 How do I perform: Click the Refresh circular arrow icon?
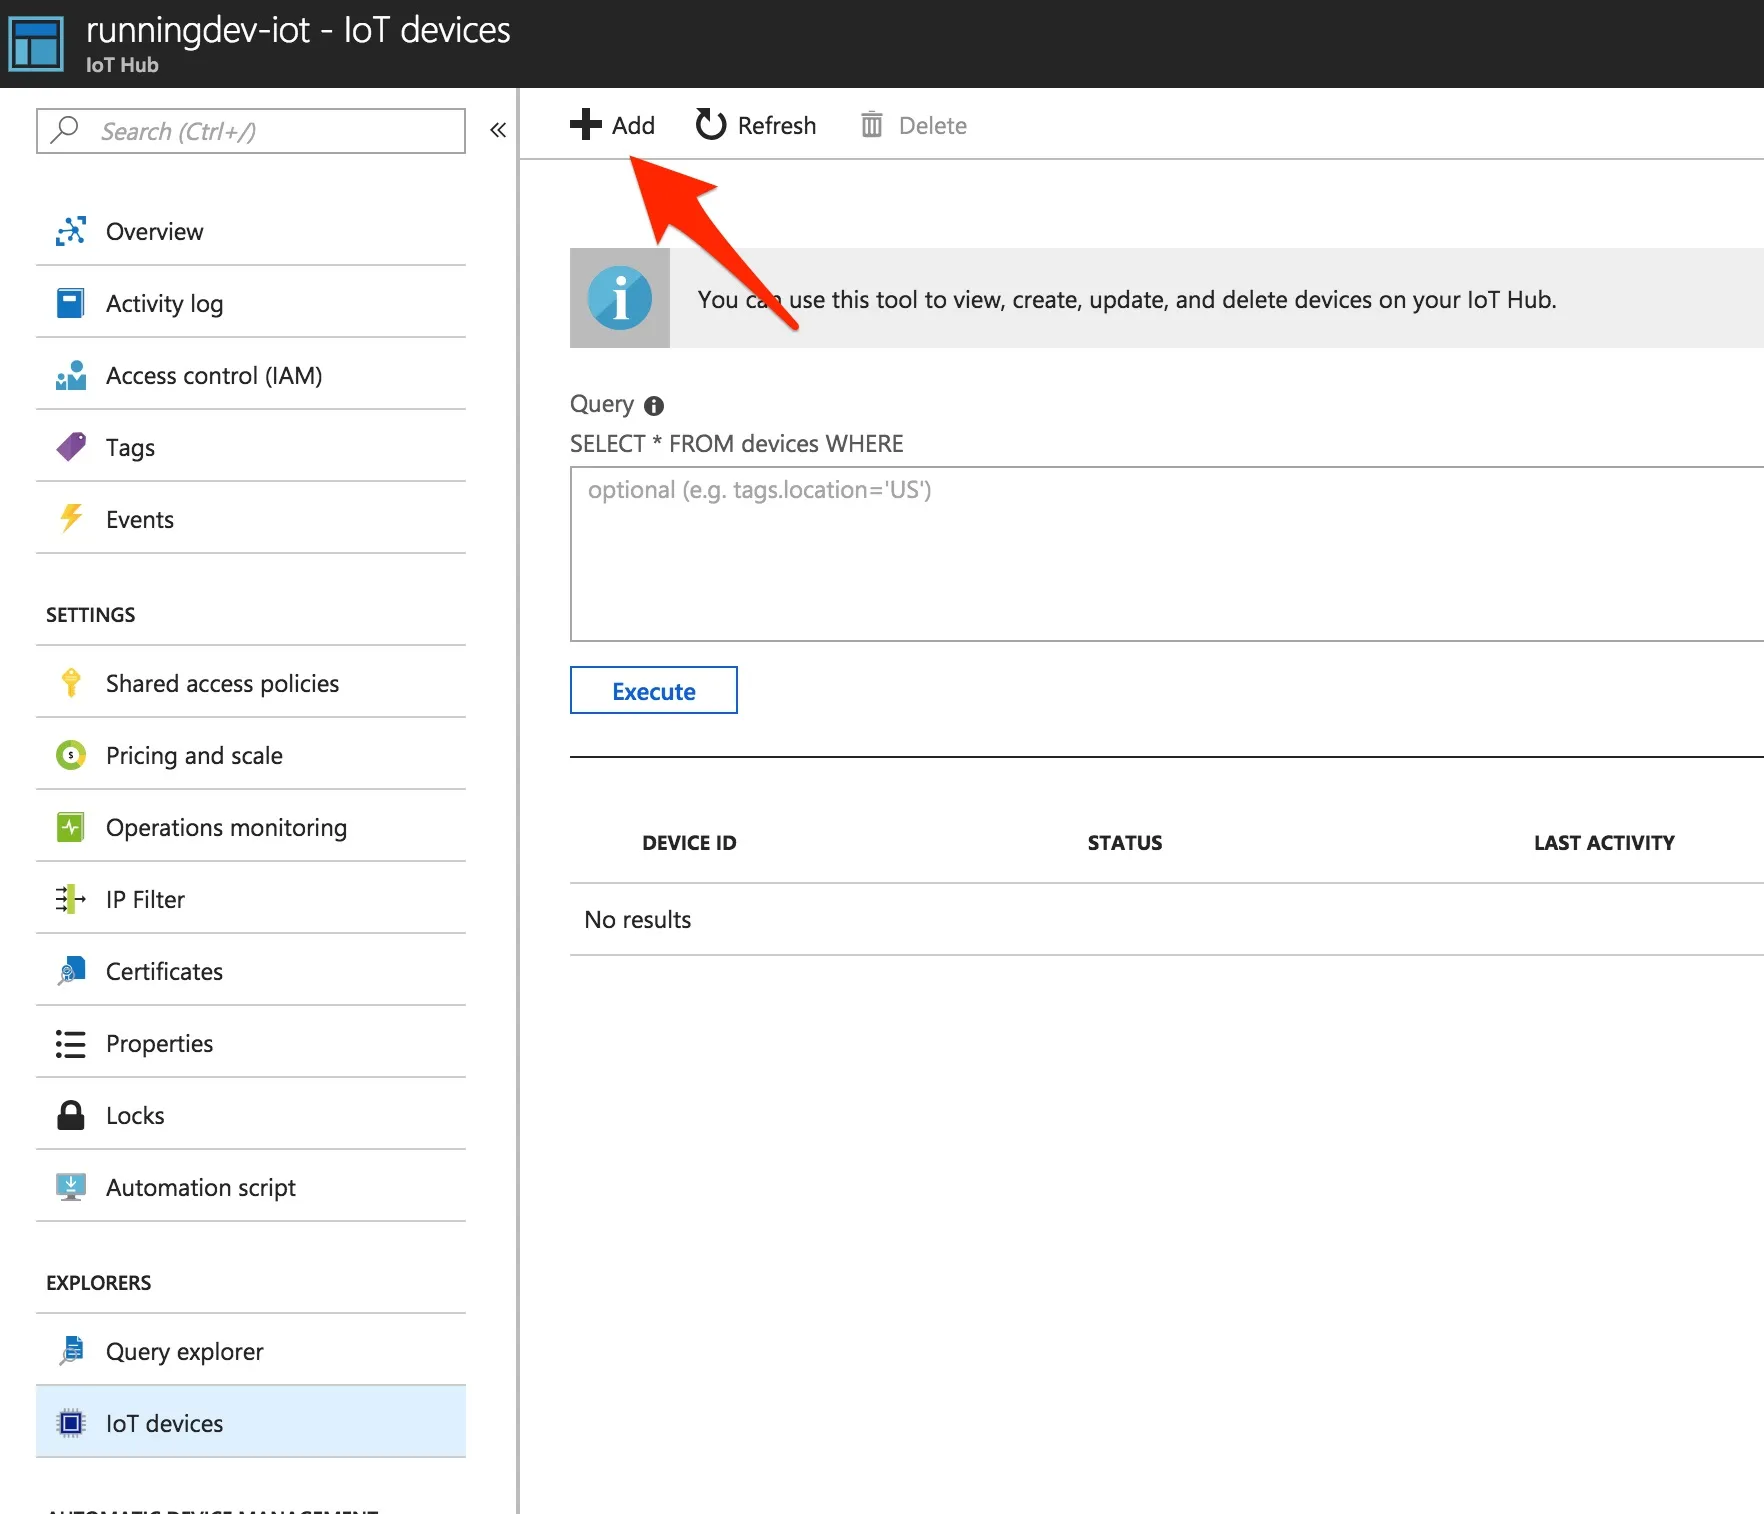point(711,125)
